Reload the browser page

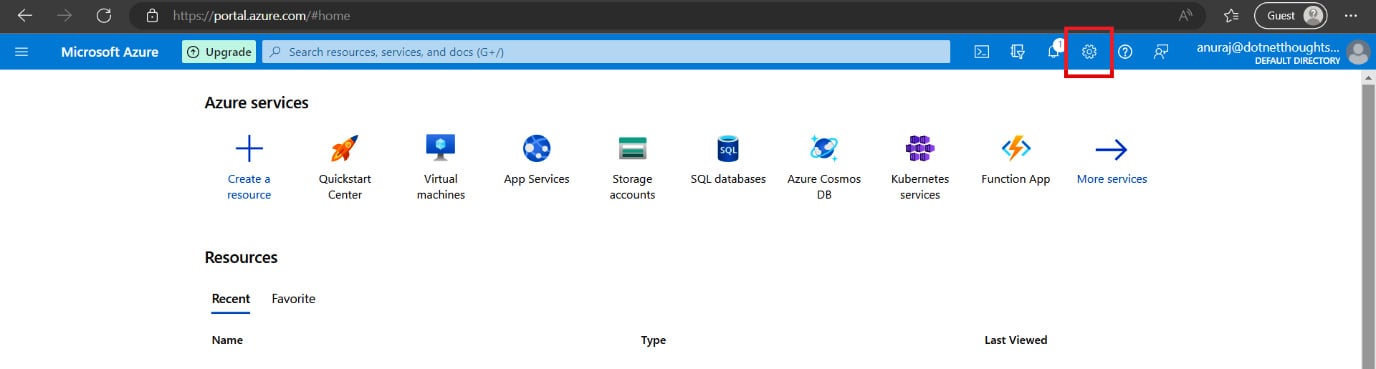pyautogui.click(x=103, y=16)
